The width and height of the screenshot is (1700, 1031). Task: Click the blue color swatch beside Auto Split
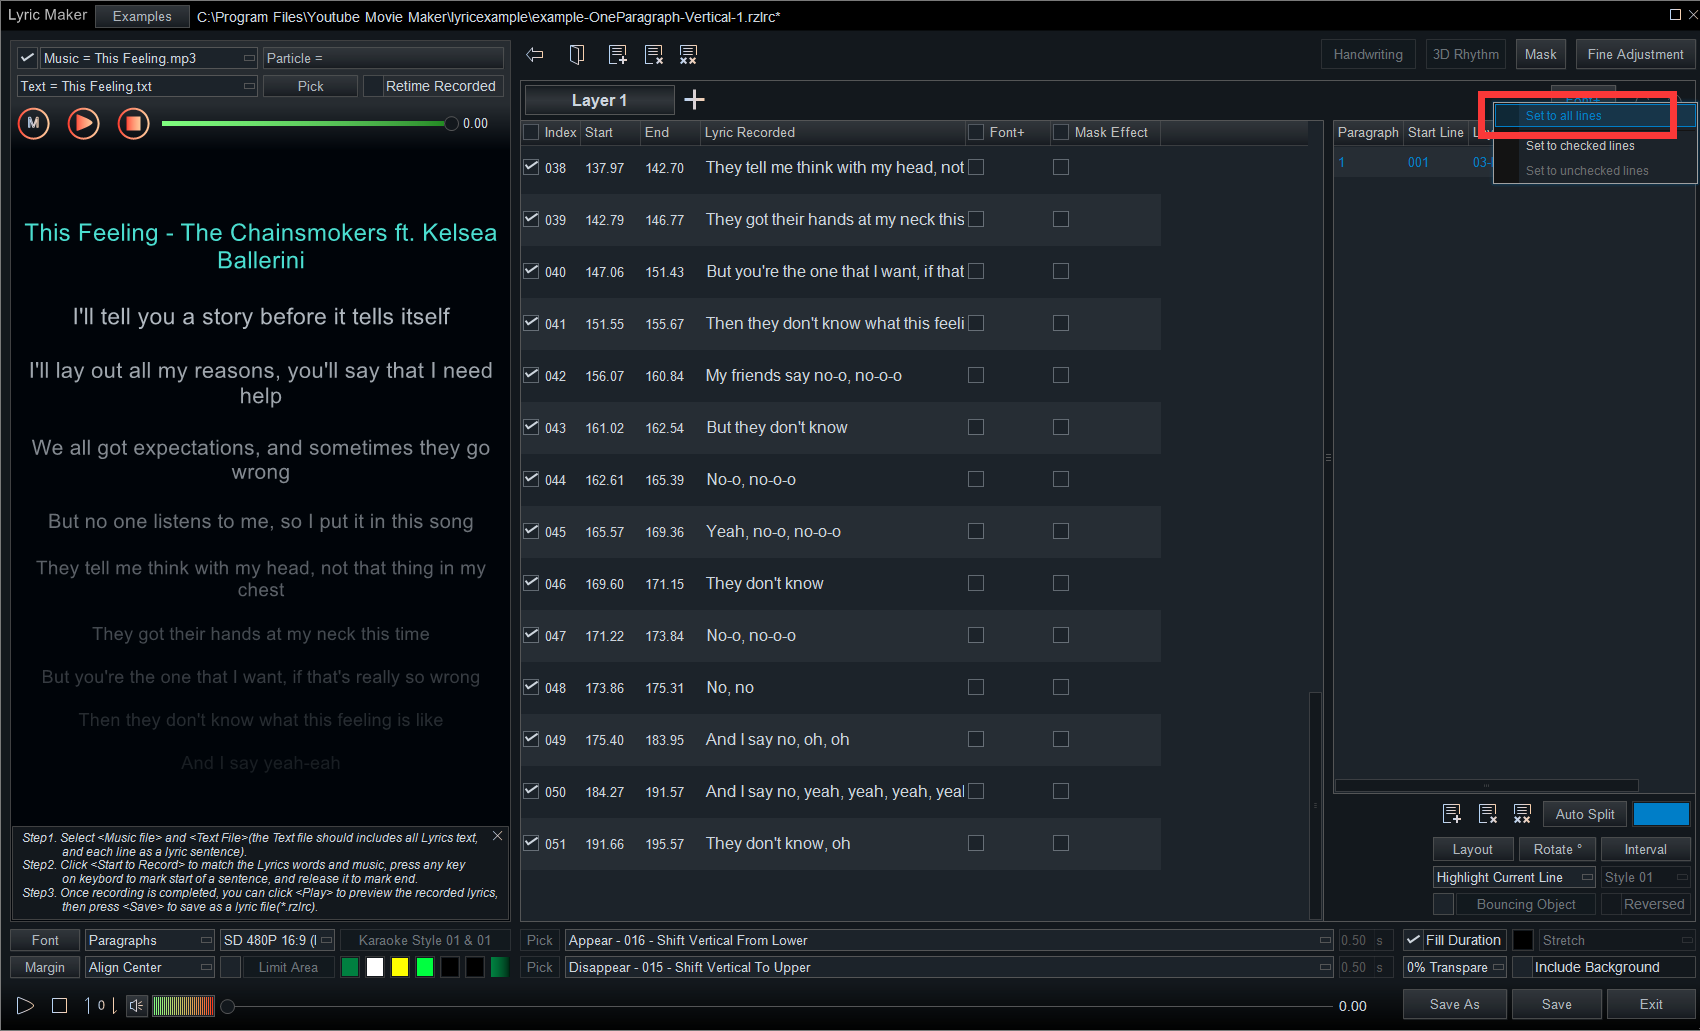pos(1661,814)
